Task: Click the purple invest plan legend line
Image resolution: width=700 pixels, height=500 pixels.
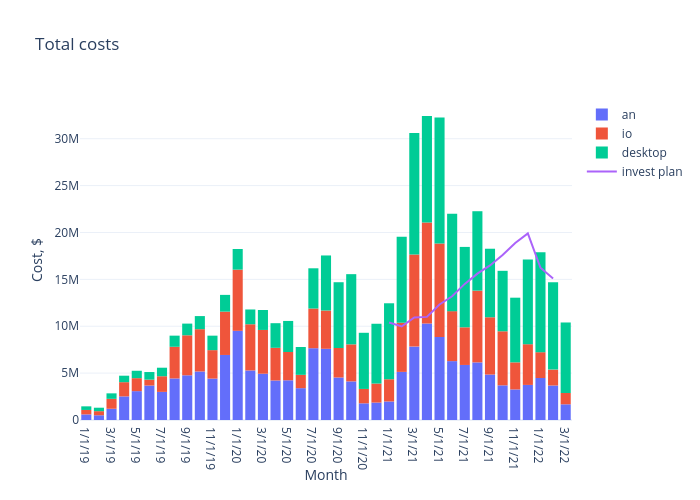Action: 601,171
